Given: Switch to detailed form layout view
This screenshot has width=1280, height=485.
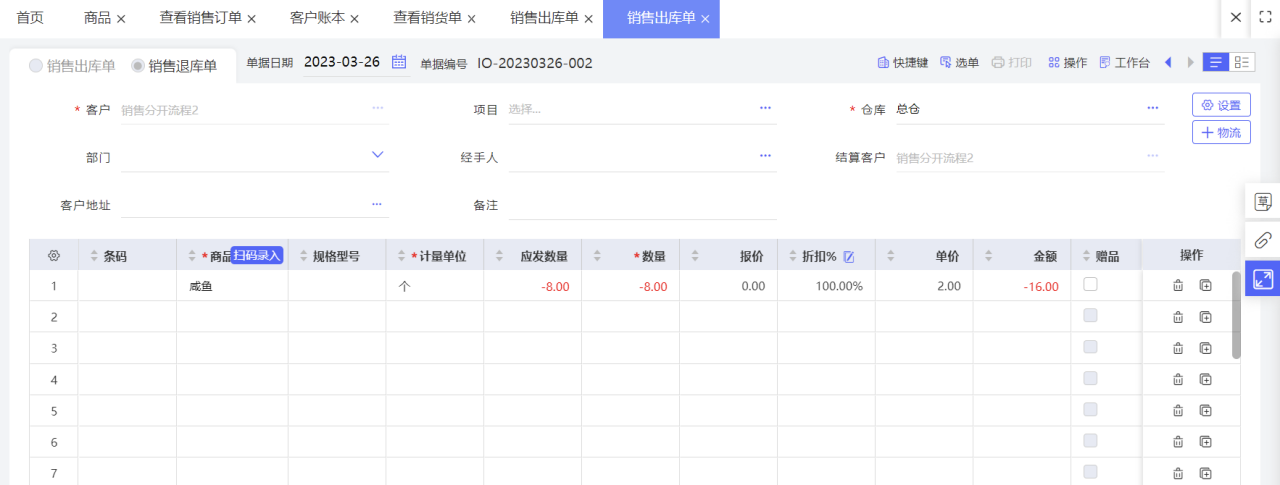Looking at the screenshot, I should (1242, 62).
